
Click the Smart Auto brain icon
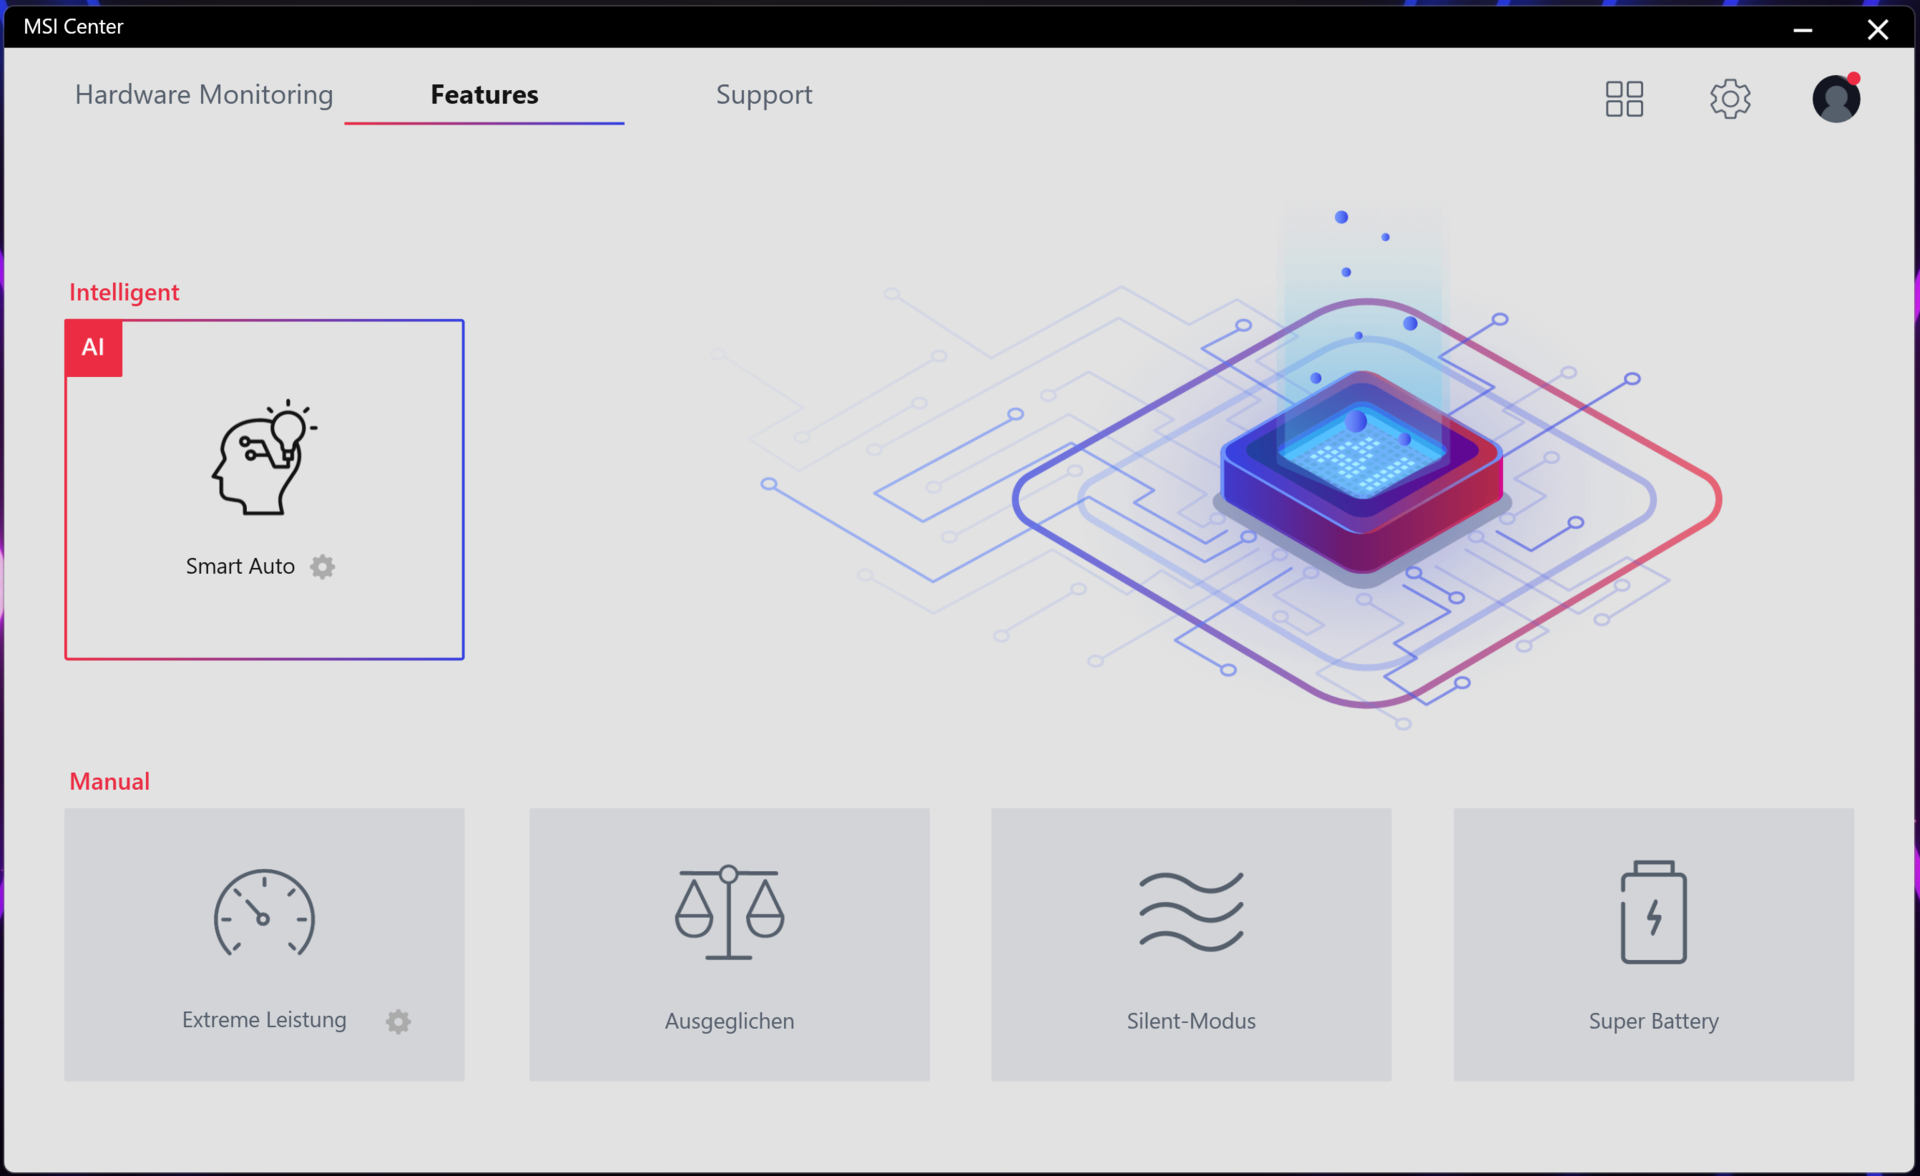point(264,458)
